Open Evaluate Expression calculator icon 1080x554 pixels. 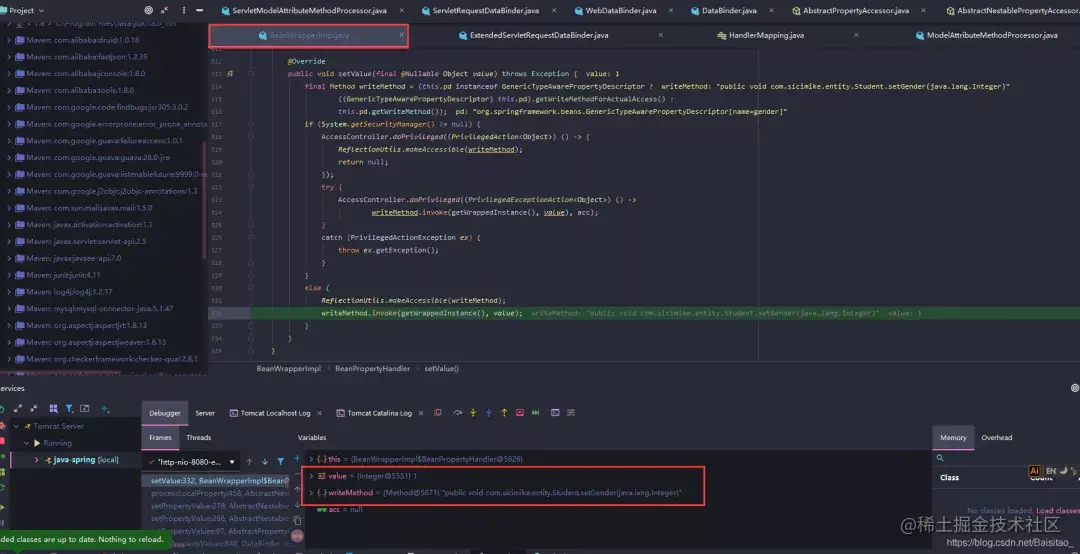[555, 413]
